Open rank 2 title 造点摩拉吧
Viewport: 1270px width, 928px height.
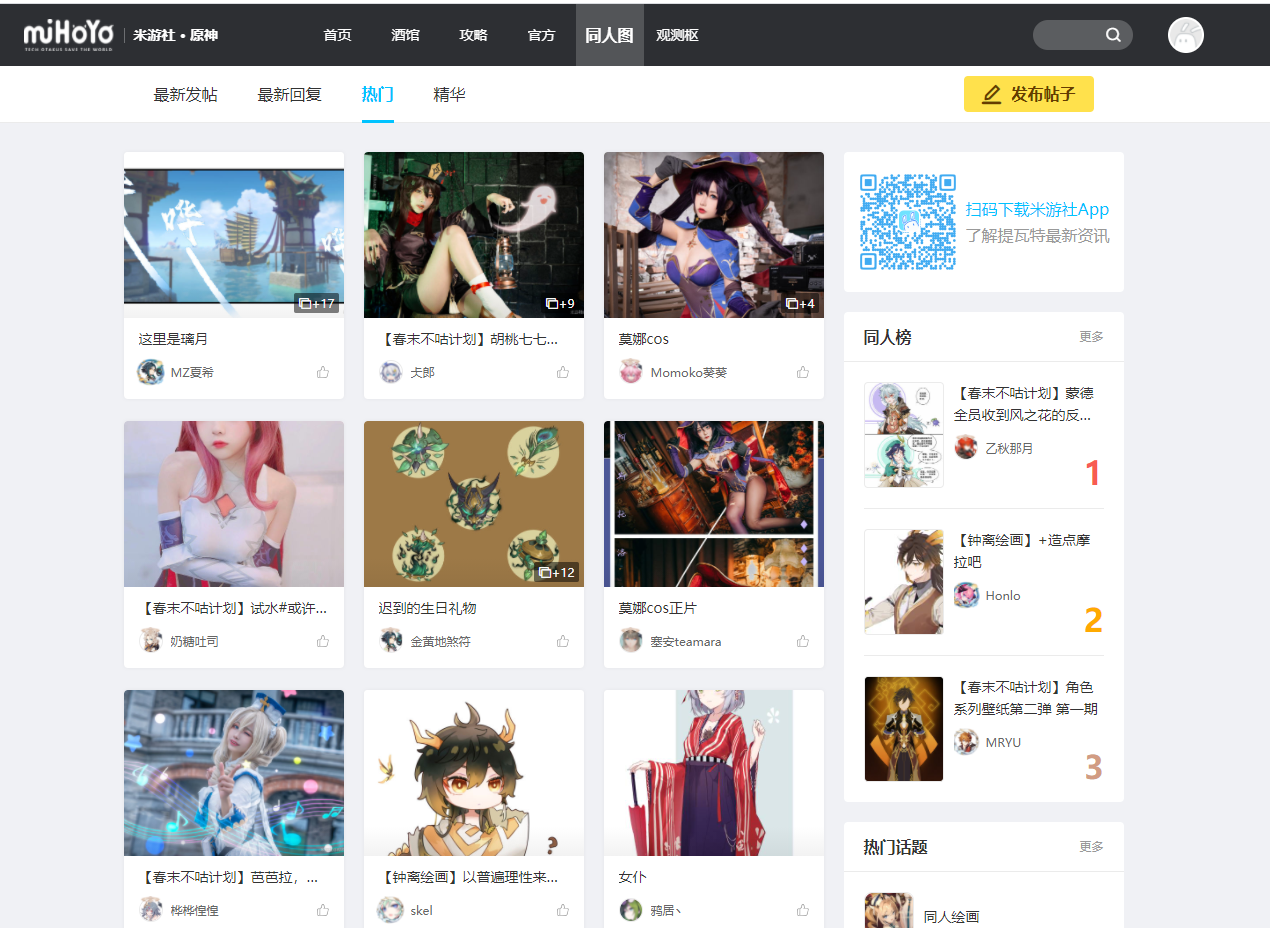(x=1022, y=551)
